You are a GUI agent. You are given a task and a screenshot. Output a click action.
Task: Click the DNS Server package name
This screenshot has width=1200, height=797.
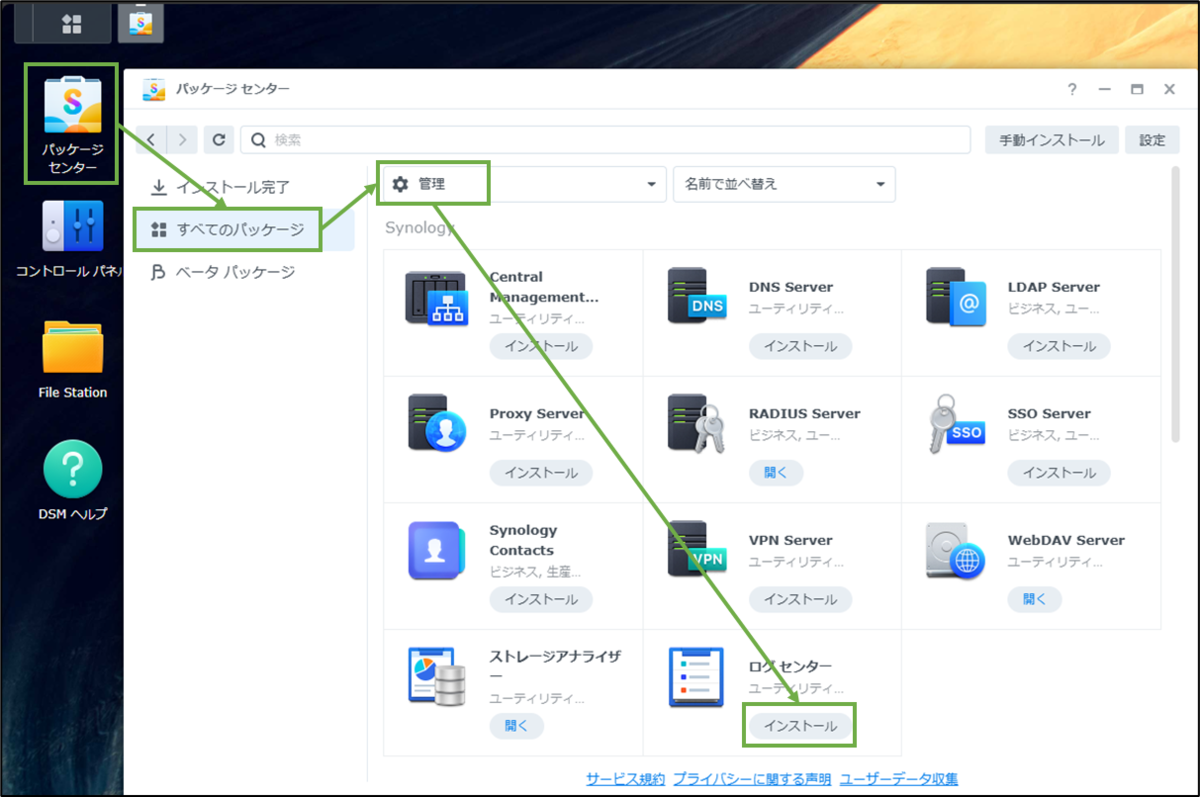(x=790, y=287)
